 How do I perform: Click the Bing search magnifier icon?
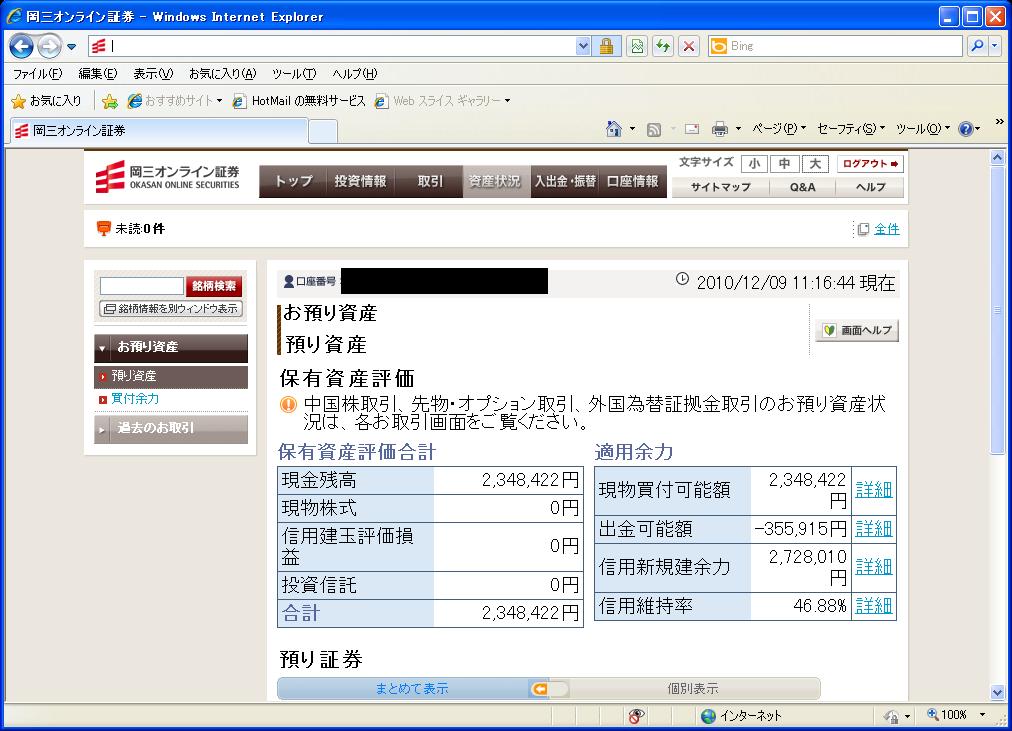[x=976, y=46]
